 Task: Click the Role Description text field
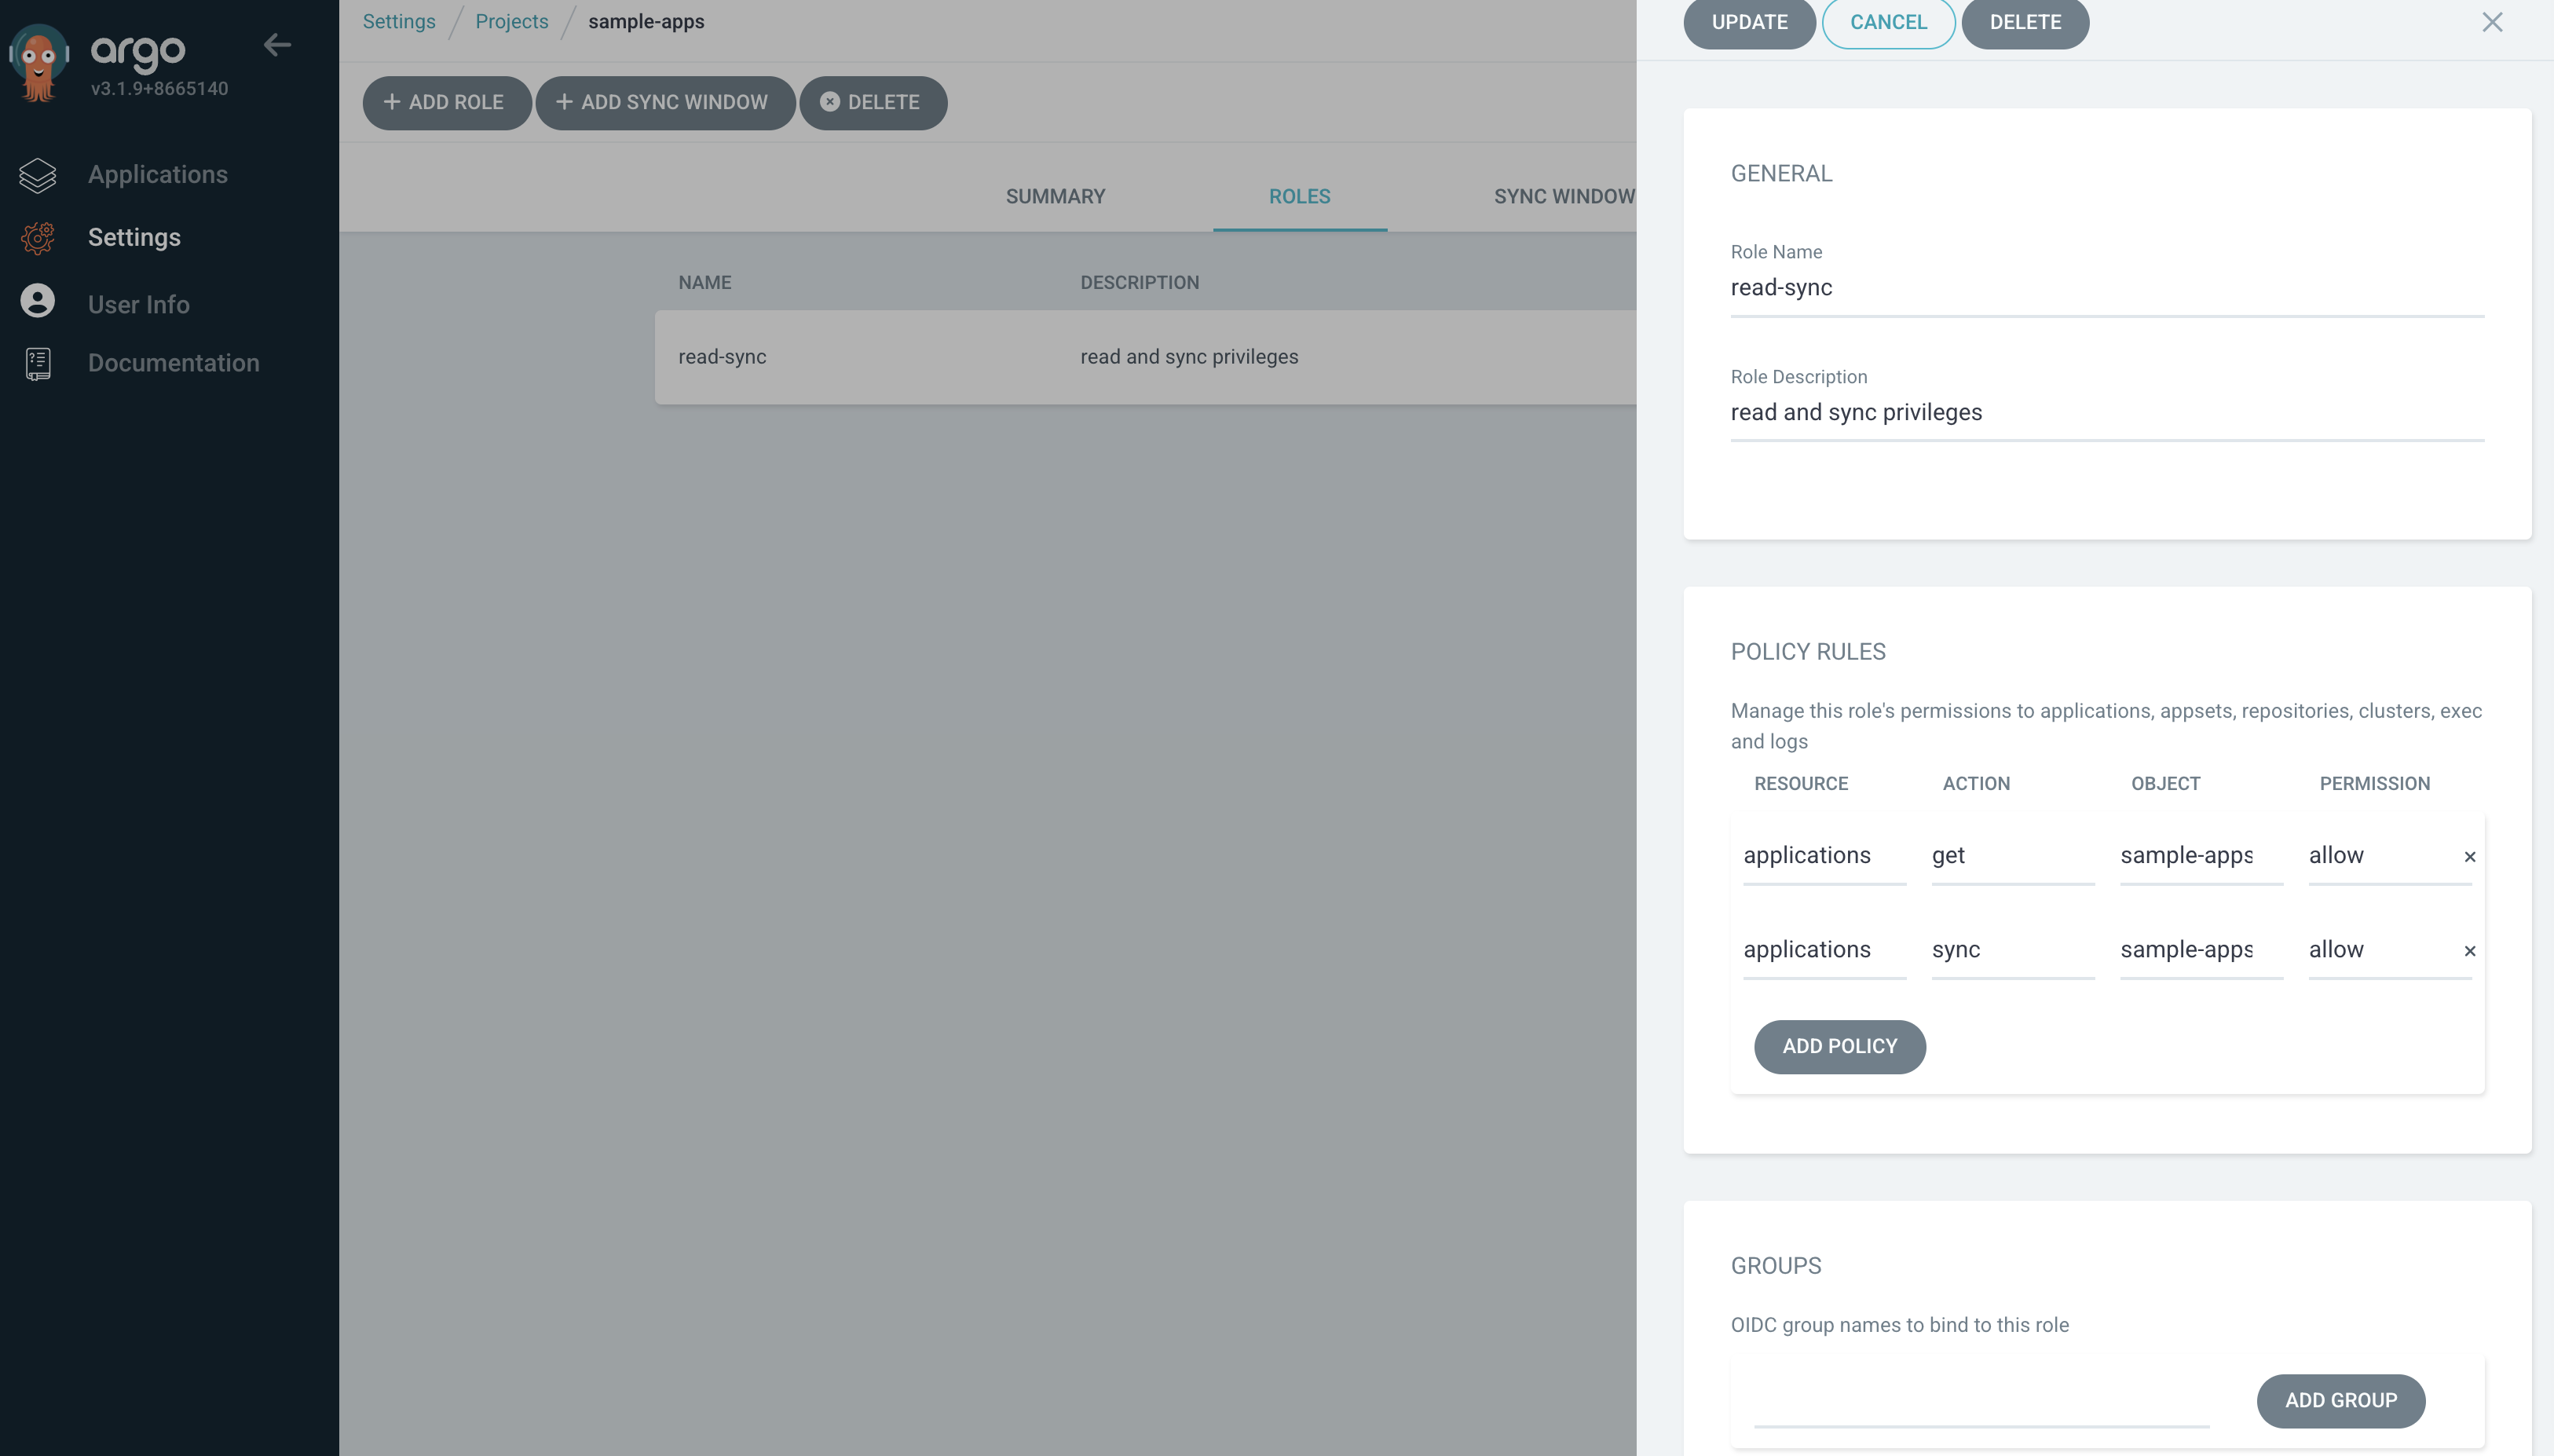pyautogui.click(x=2106, y=413)
